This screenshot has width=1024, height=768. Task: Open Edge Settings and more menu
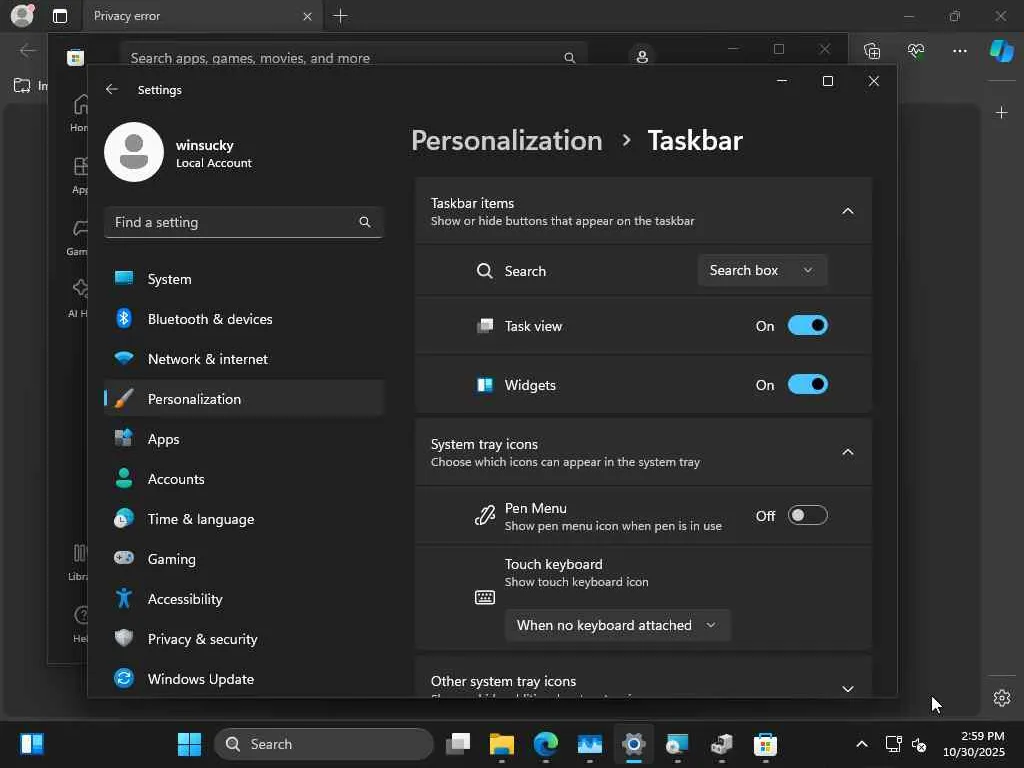959,50
